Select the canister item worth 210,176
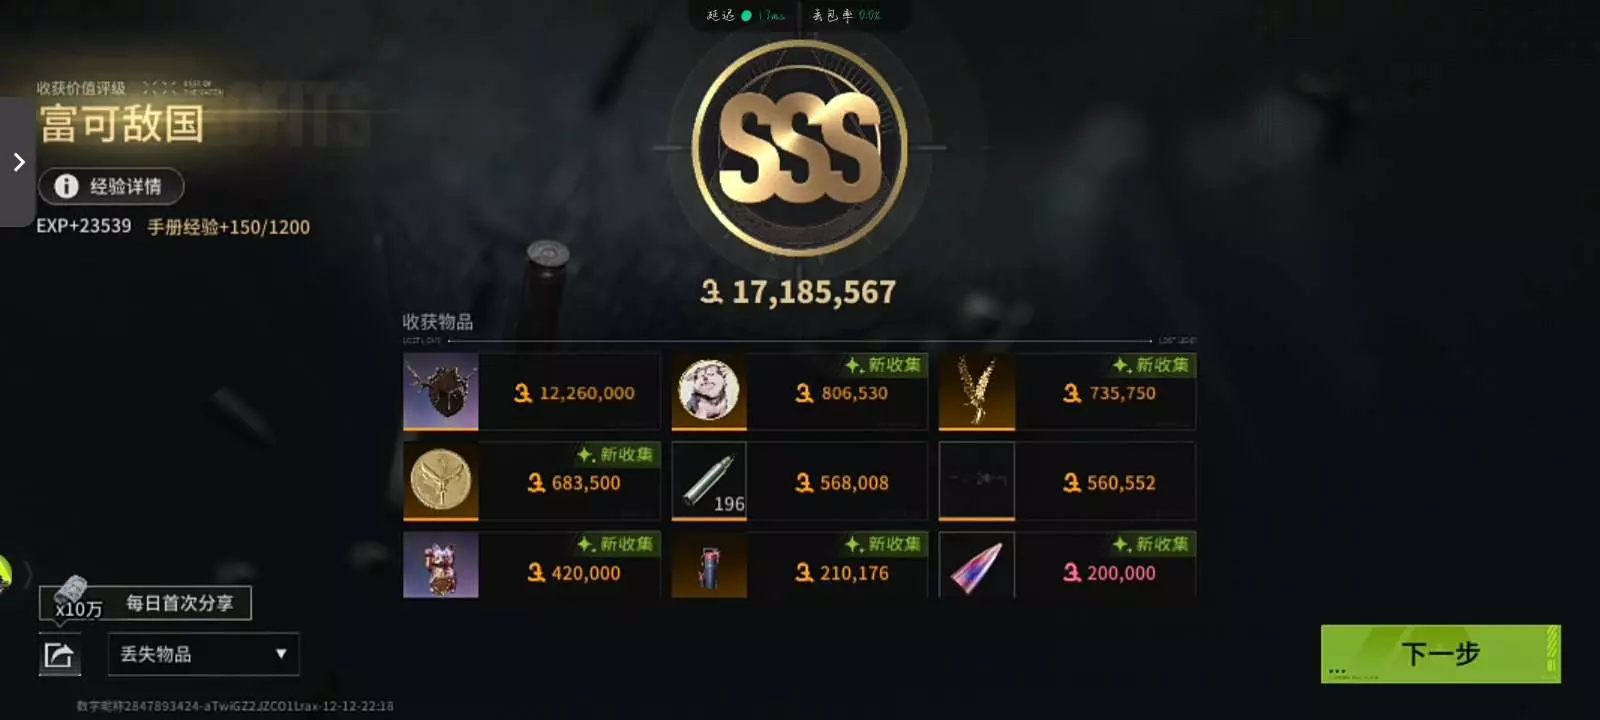The width and height of the screenshot is (1600, 720). click(x=709, y=565)
